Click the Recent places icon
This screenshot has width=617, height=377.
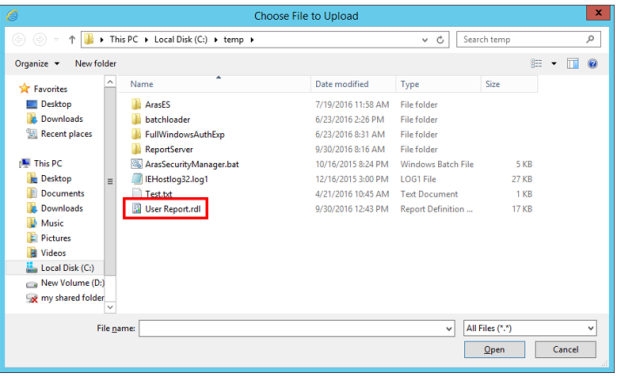click(x=31, y=134)
